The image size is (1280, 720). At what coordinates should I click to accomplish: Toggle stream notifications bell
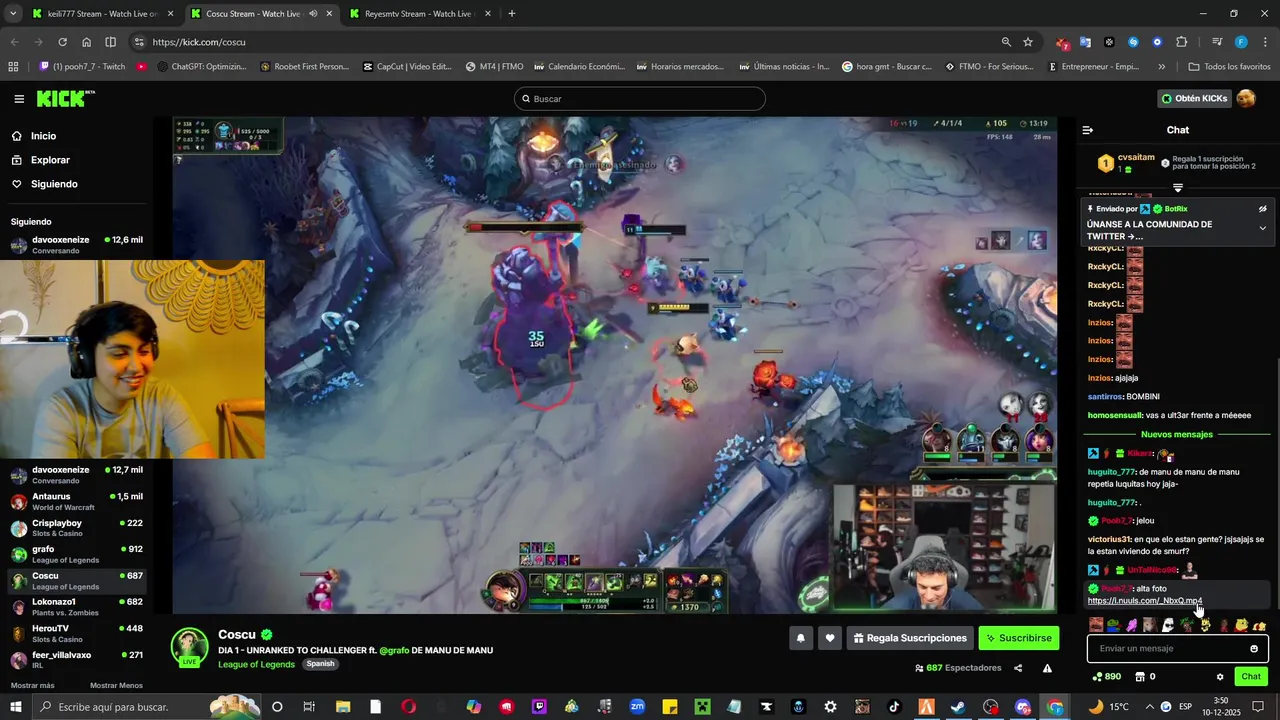tap(801, 638)
